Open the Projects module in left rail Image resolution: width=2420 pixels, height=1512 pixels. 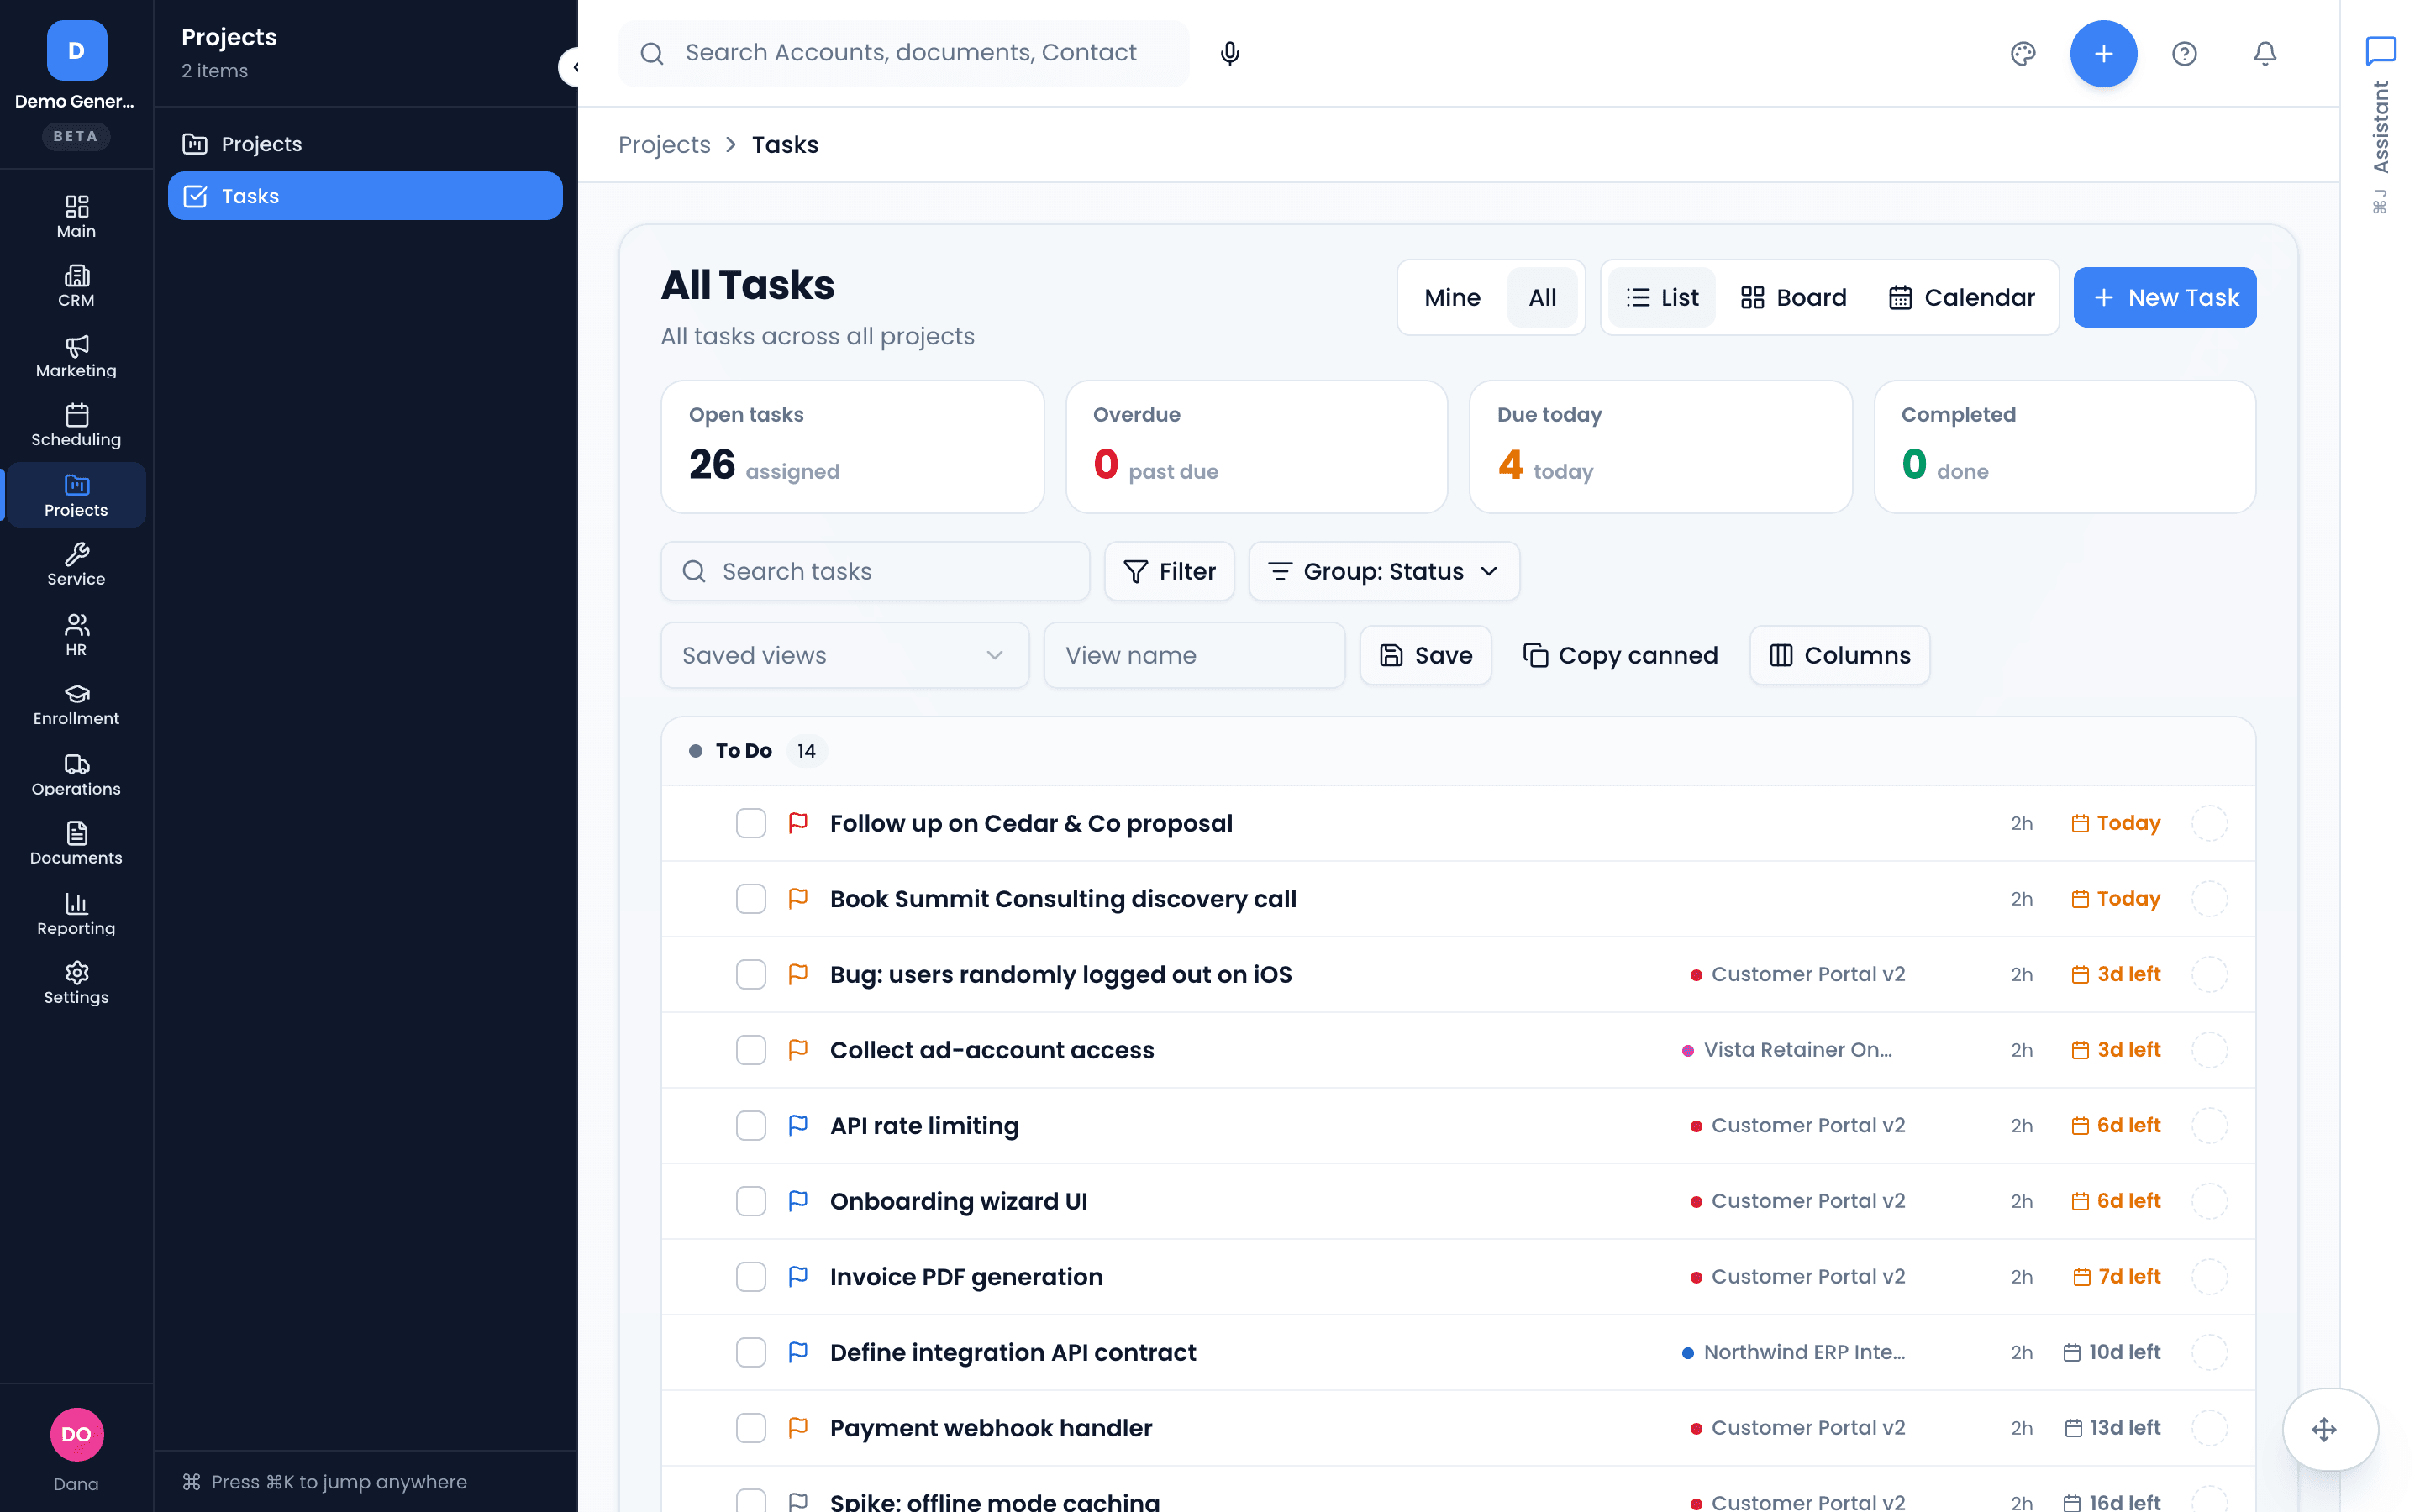coord(76,495)
